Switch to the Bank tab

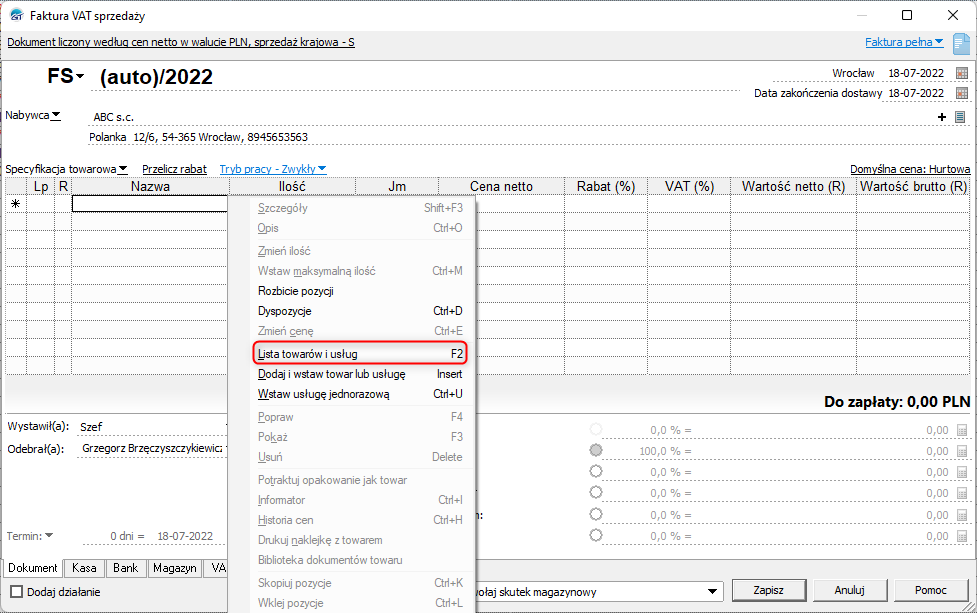125,568
